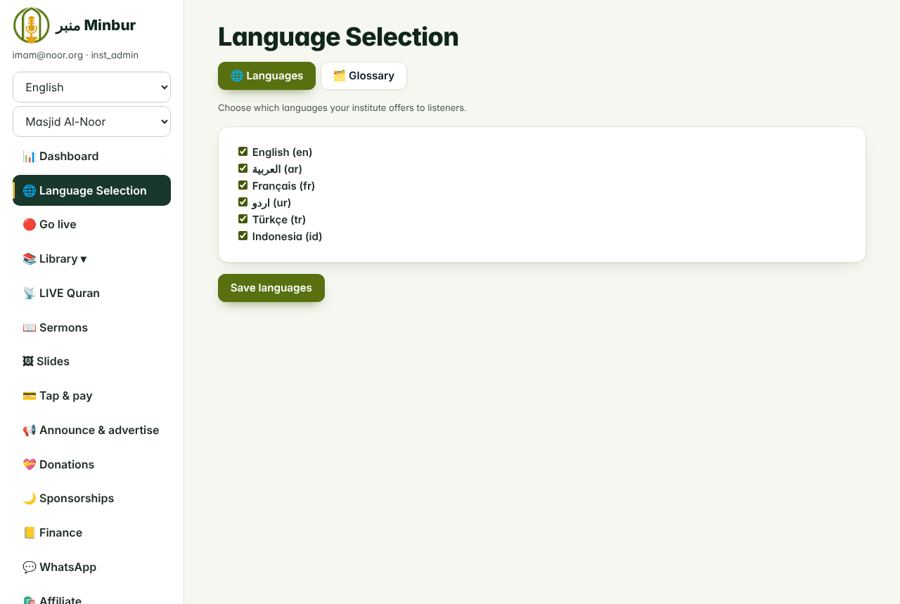Expand the Library submenu arrow
The height and width of the screenshot is (604, 900).
tap(84, 260)
